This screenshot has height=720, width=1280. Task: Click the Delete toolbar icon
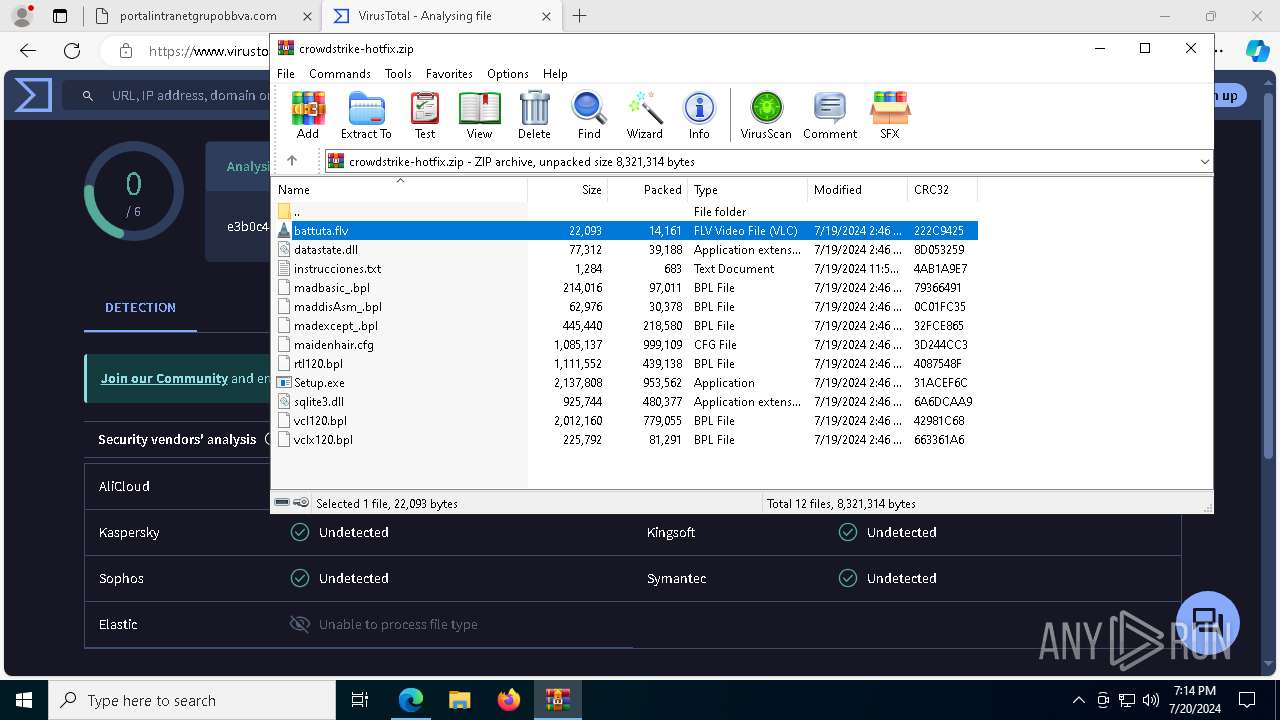pyautogui.click(x=534, y=115)
